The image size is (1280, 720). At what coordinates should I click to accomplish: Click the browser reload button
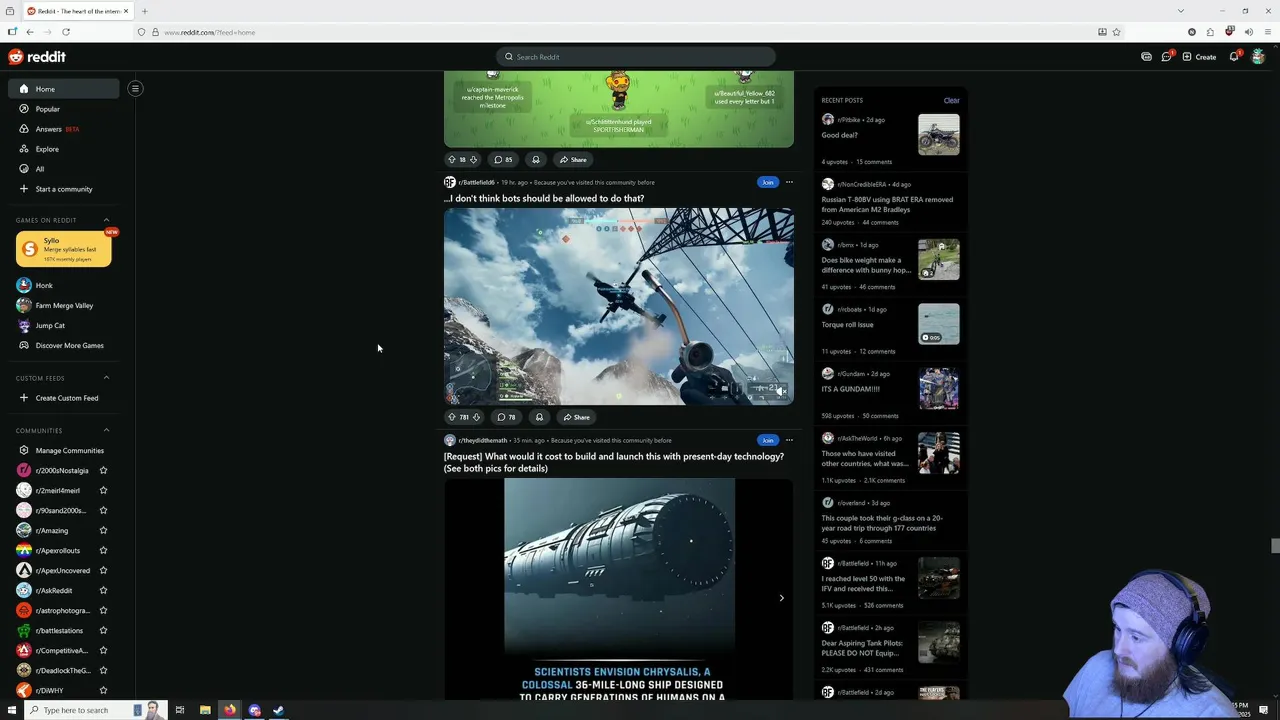pyautogui.click(x=64, y=32)
